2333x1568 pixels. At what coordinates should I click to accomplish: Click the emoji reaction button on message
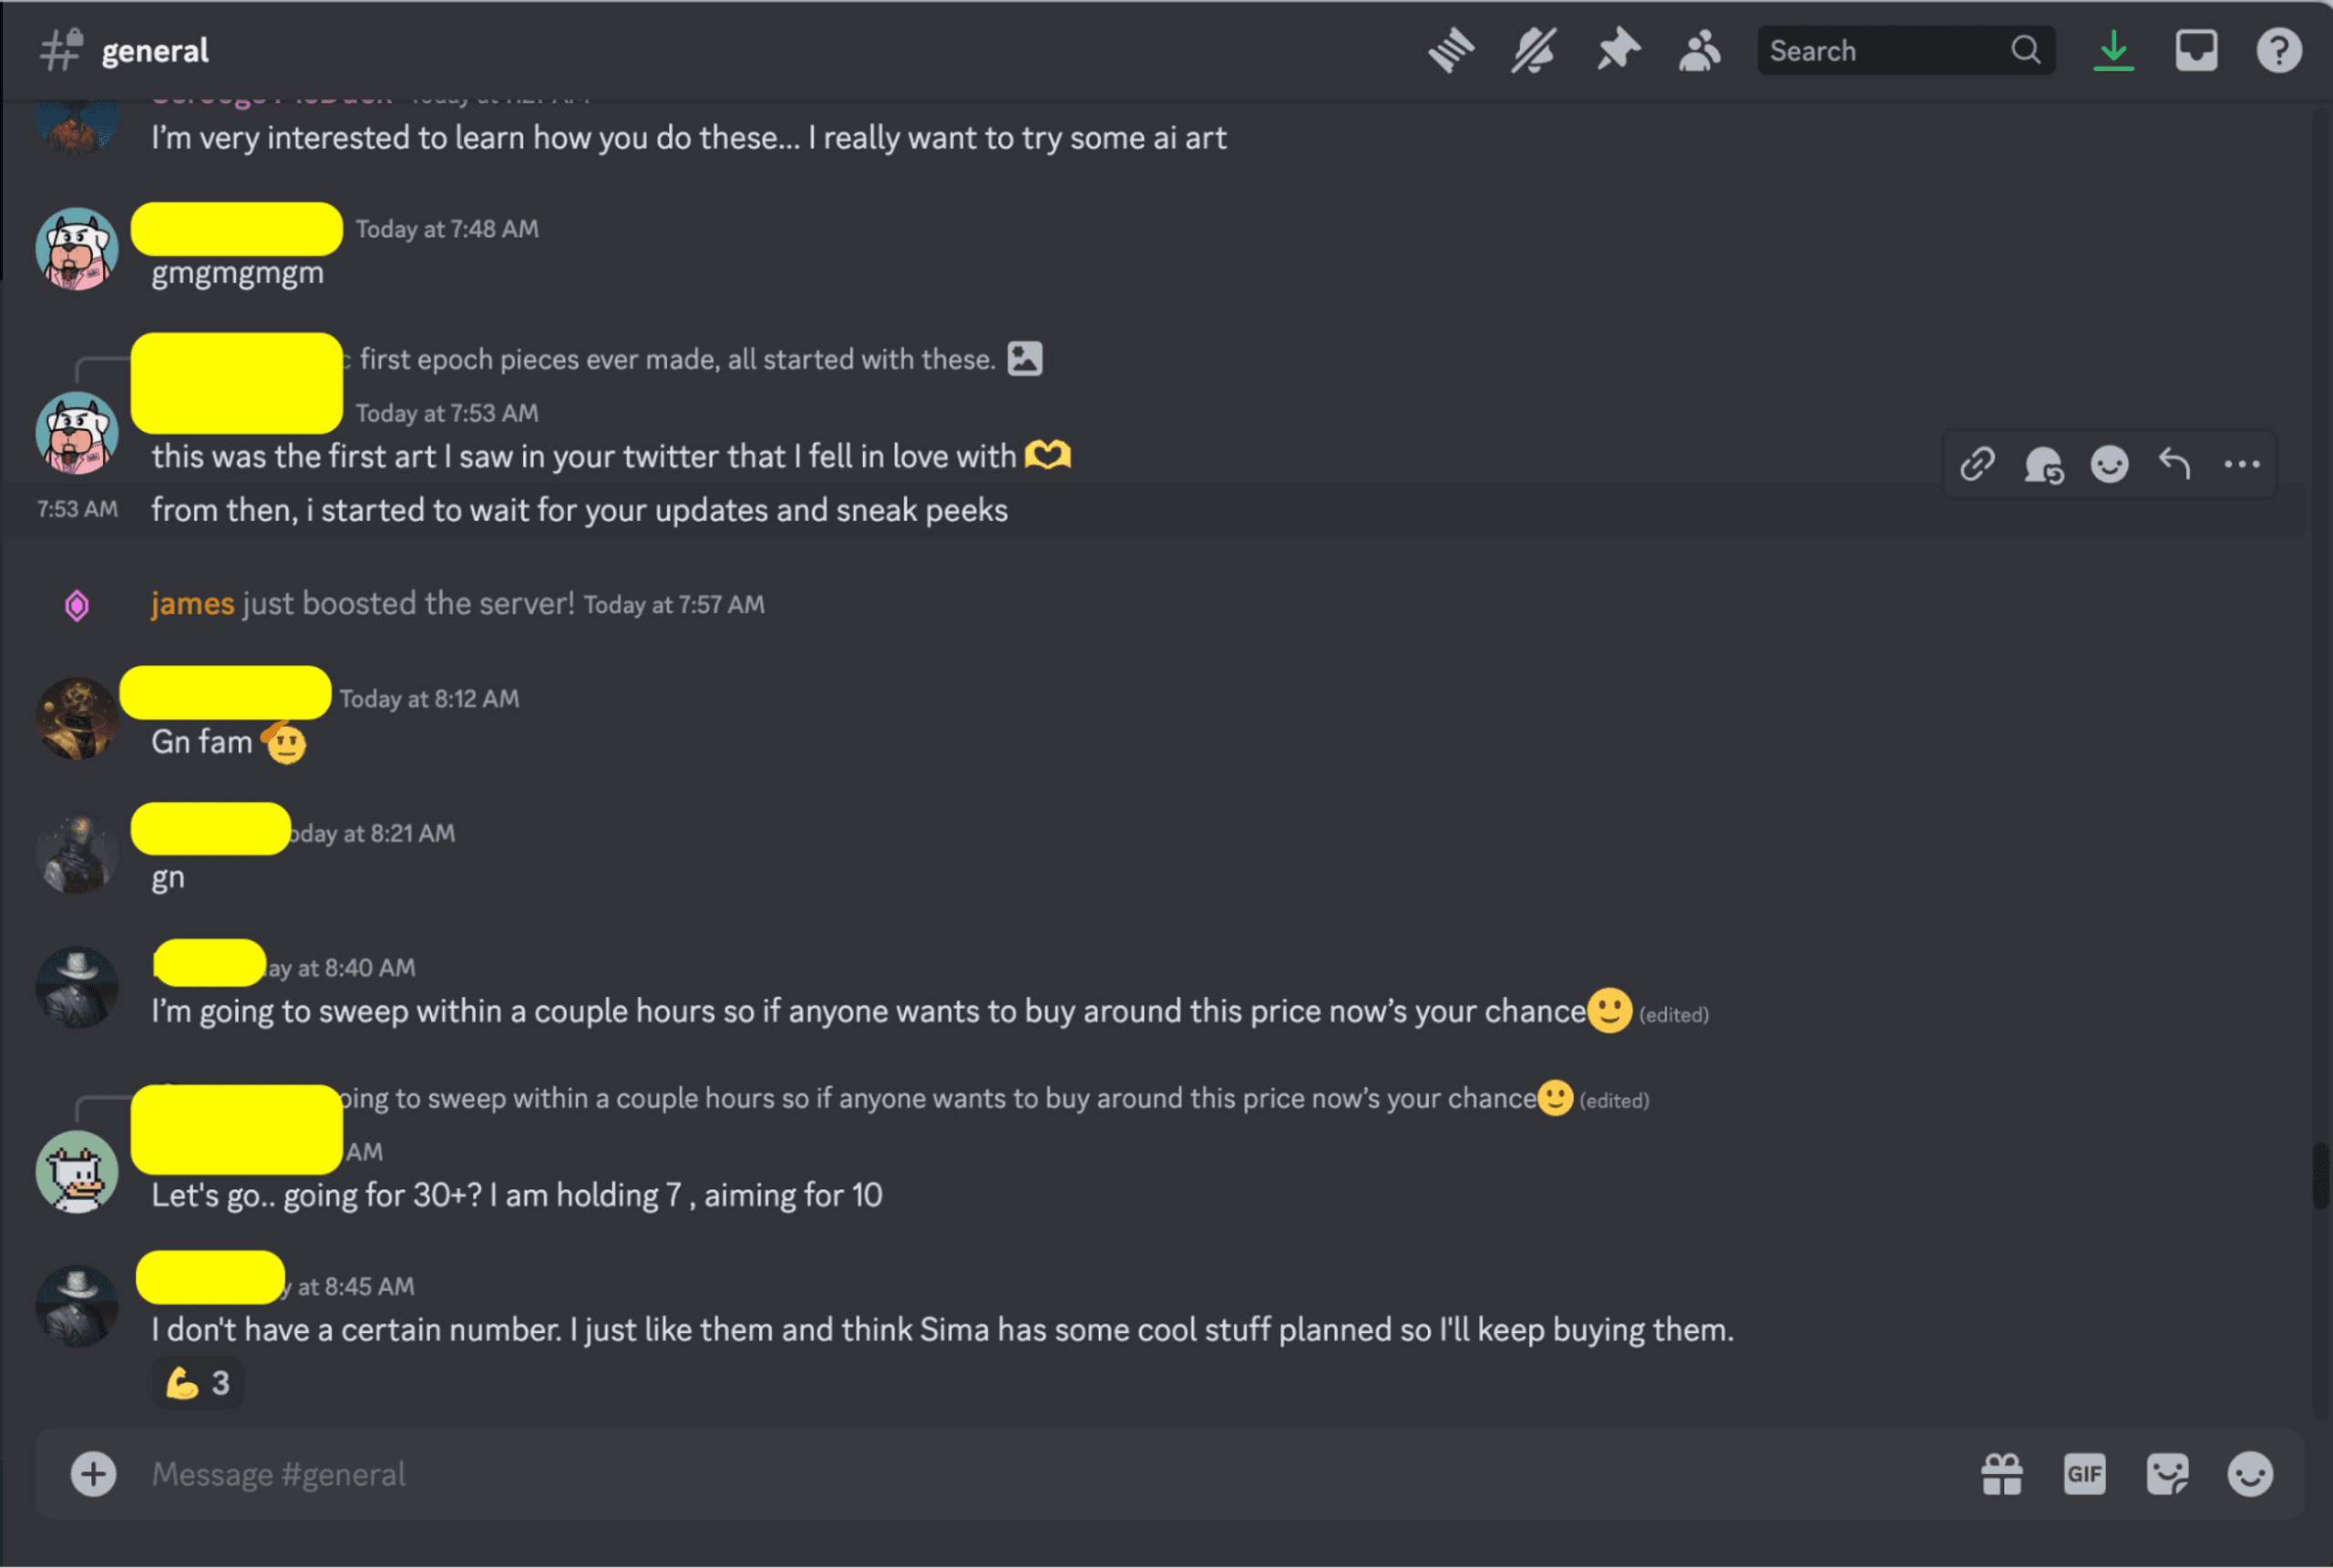pos(2107,462)
